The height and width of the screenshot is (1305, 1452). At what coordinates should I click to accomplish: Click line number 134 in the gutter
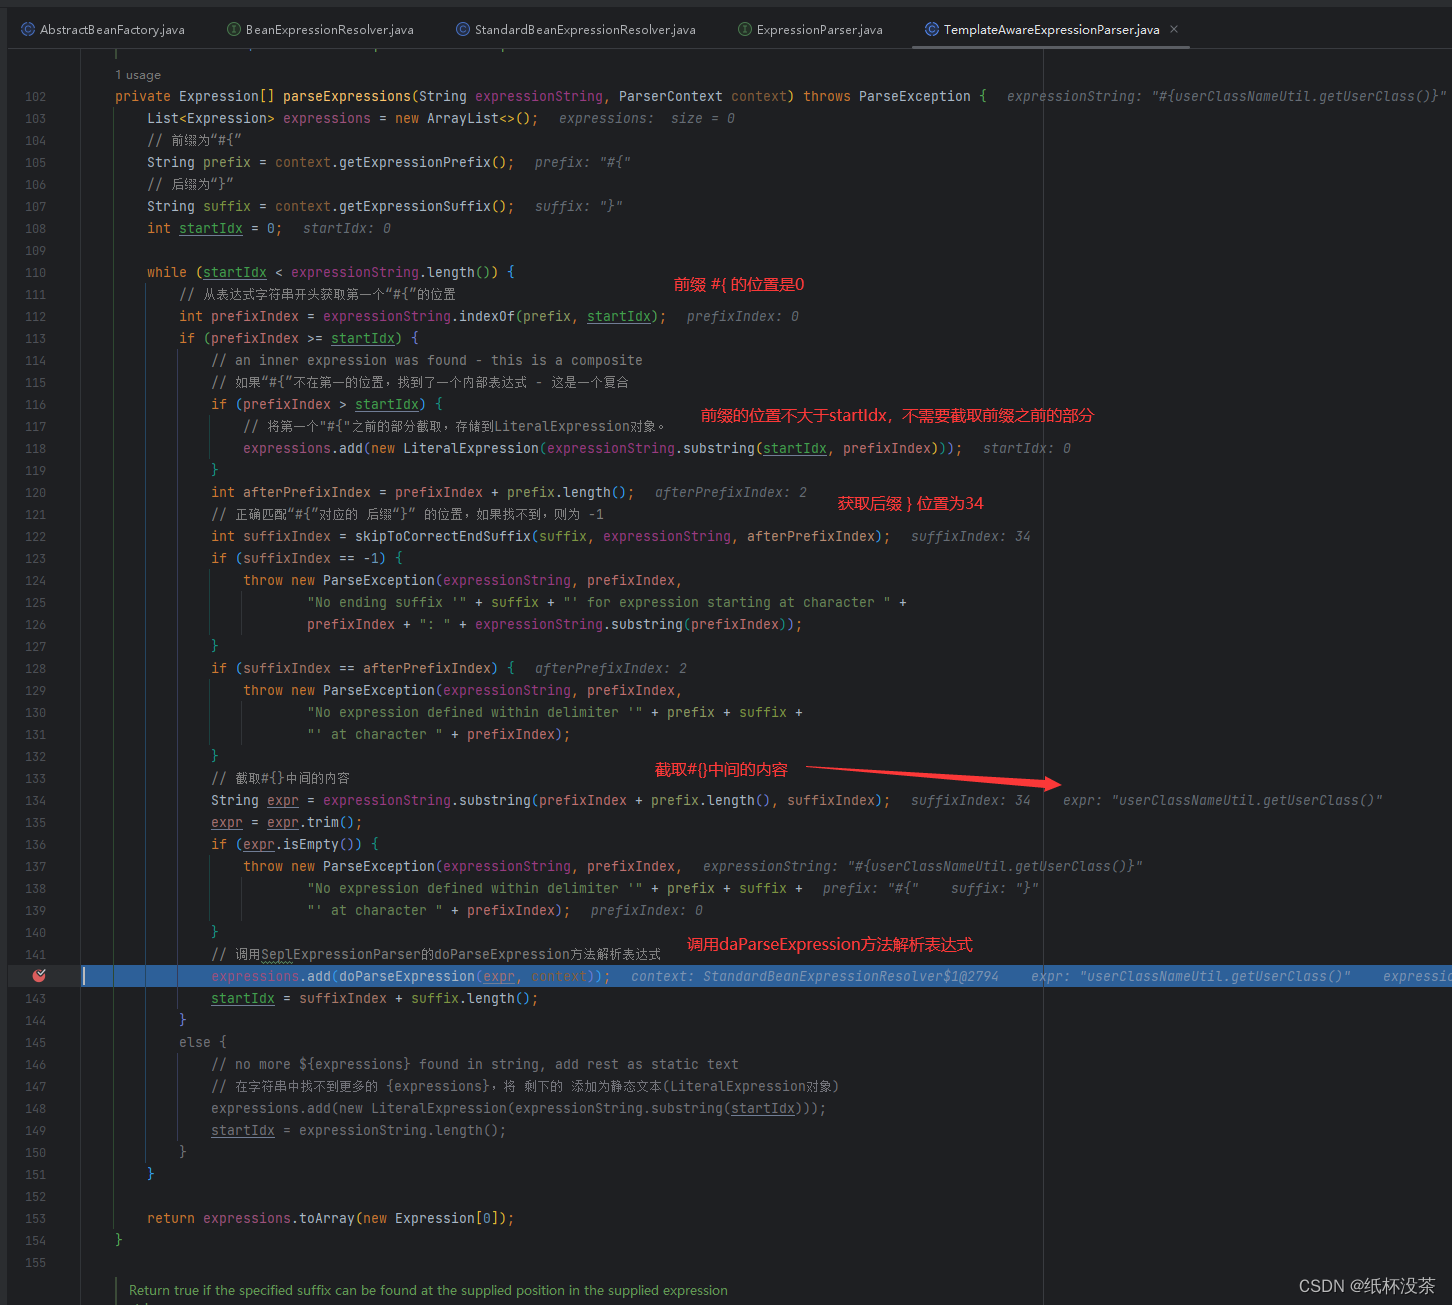pos(35,801)
